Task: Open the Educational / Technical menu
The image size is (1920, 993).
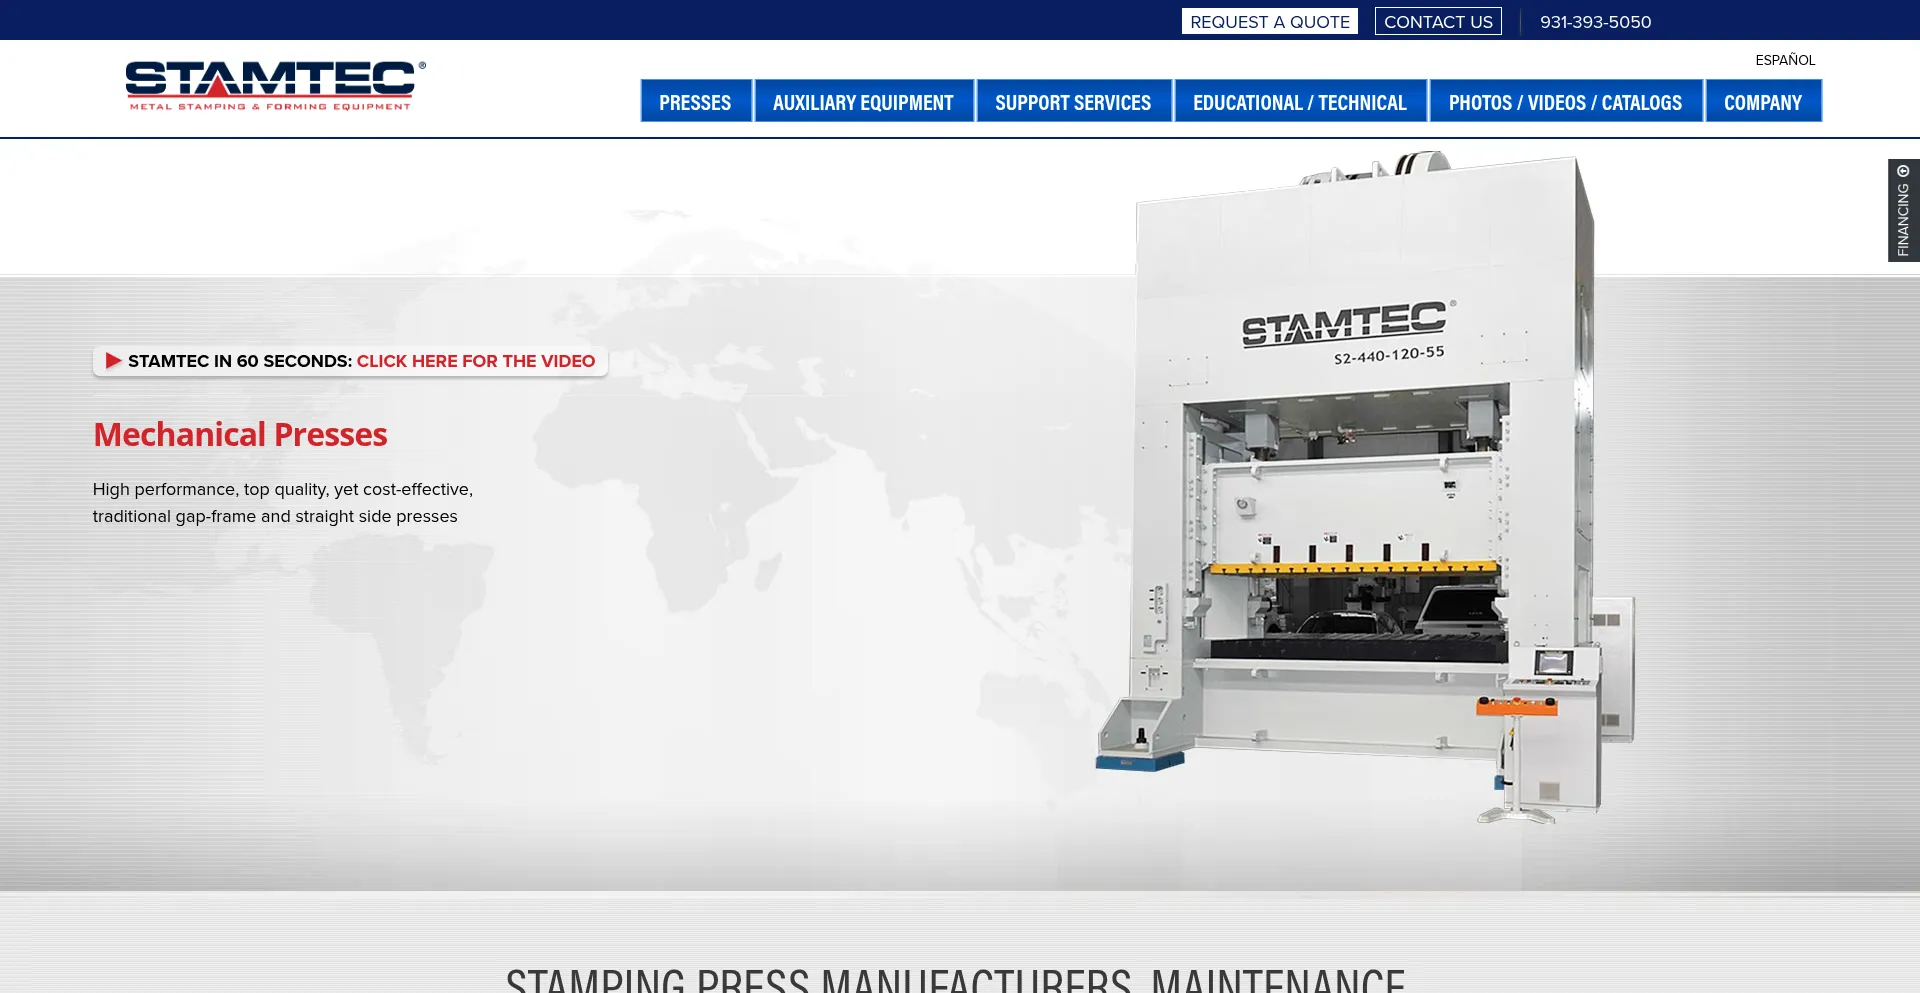Action: tap(1300, 101)
